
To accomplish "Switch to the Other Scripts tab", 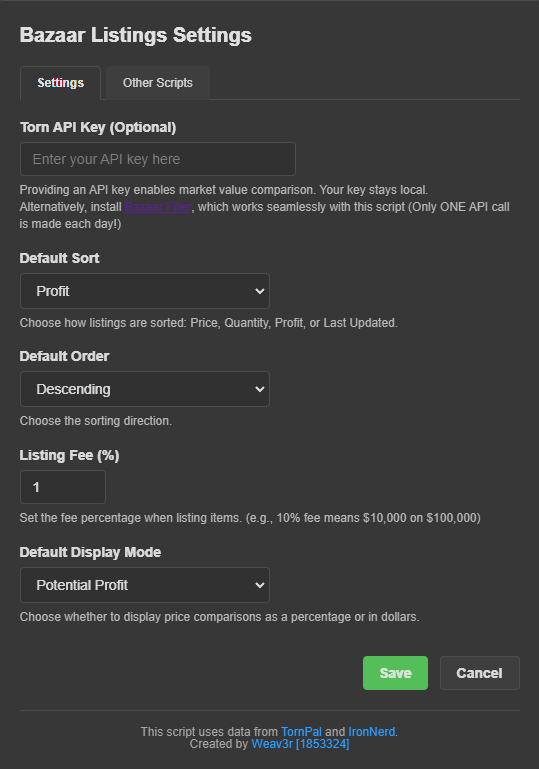I will (x=157, y=83).
